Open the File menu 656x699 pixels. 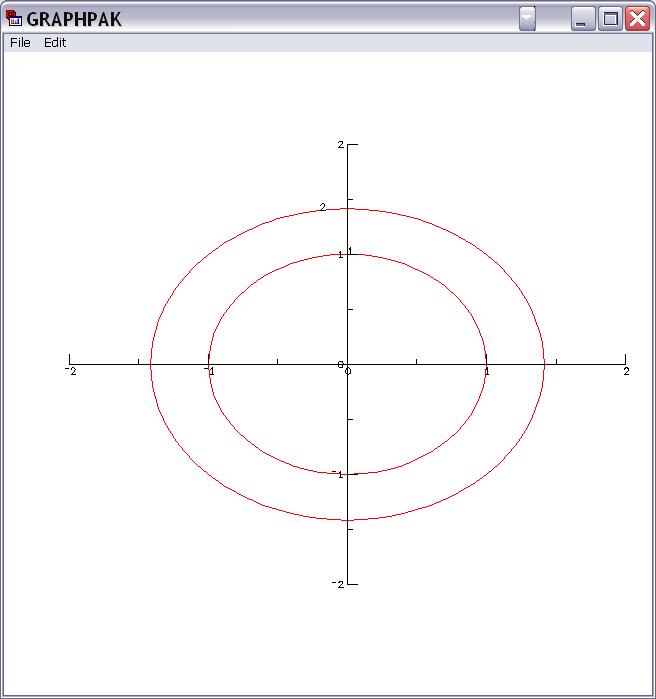coord(20,43)
